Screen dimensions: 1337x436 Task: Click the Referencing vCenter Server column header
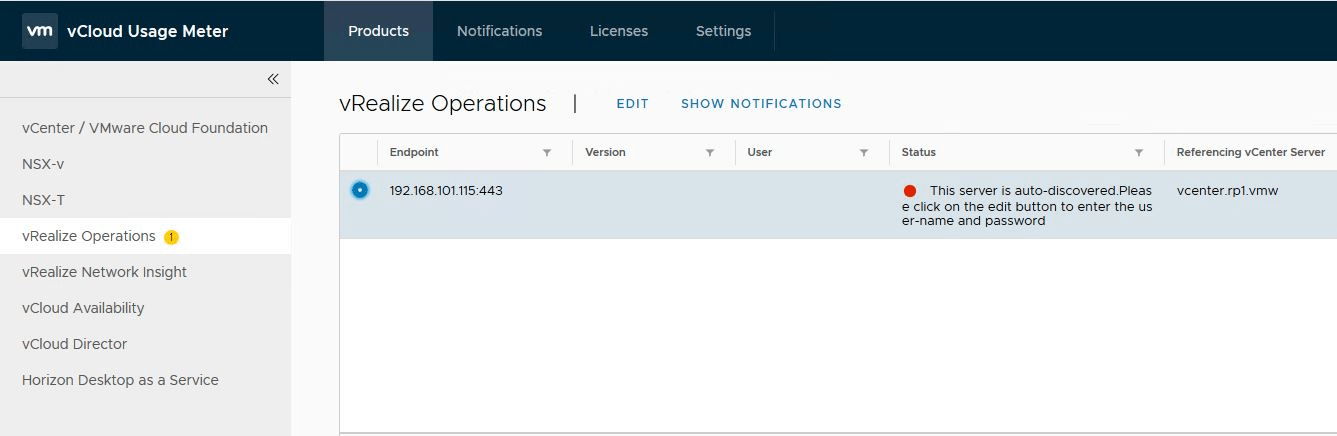1250,152
